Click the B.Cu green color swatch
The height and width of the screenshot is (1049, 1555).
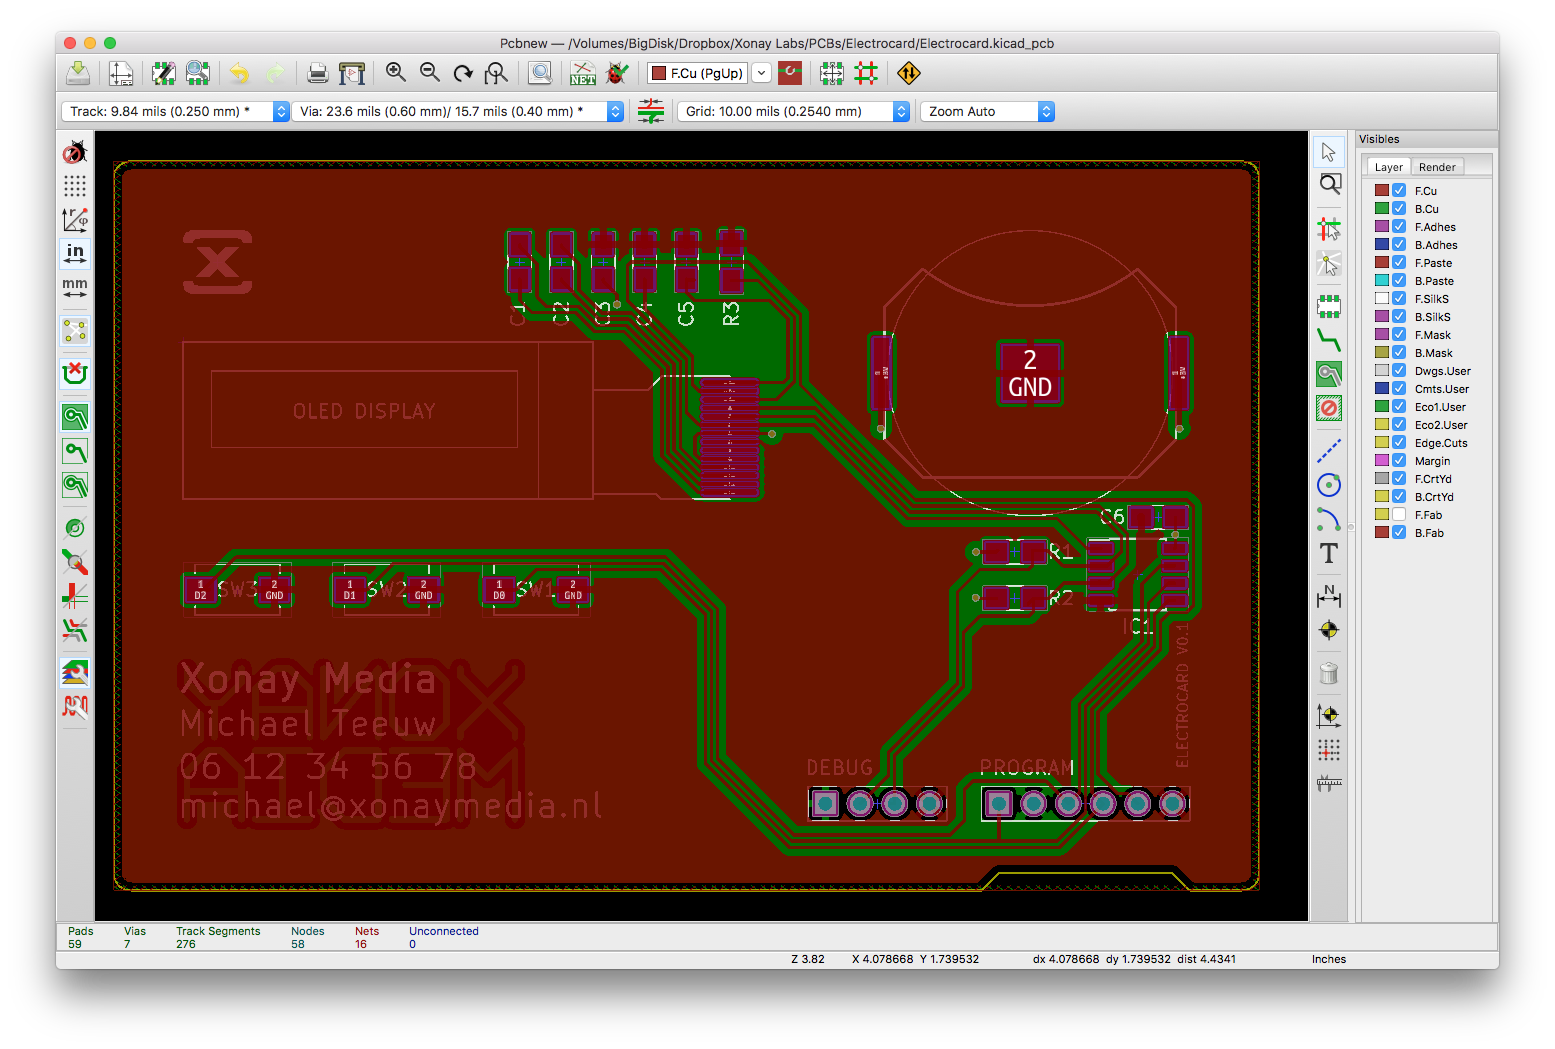1381,208
